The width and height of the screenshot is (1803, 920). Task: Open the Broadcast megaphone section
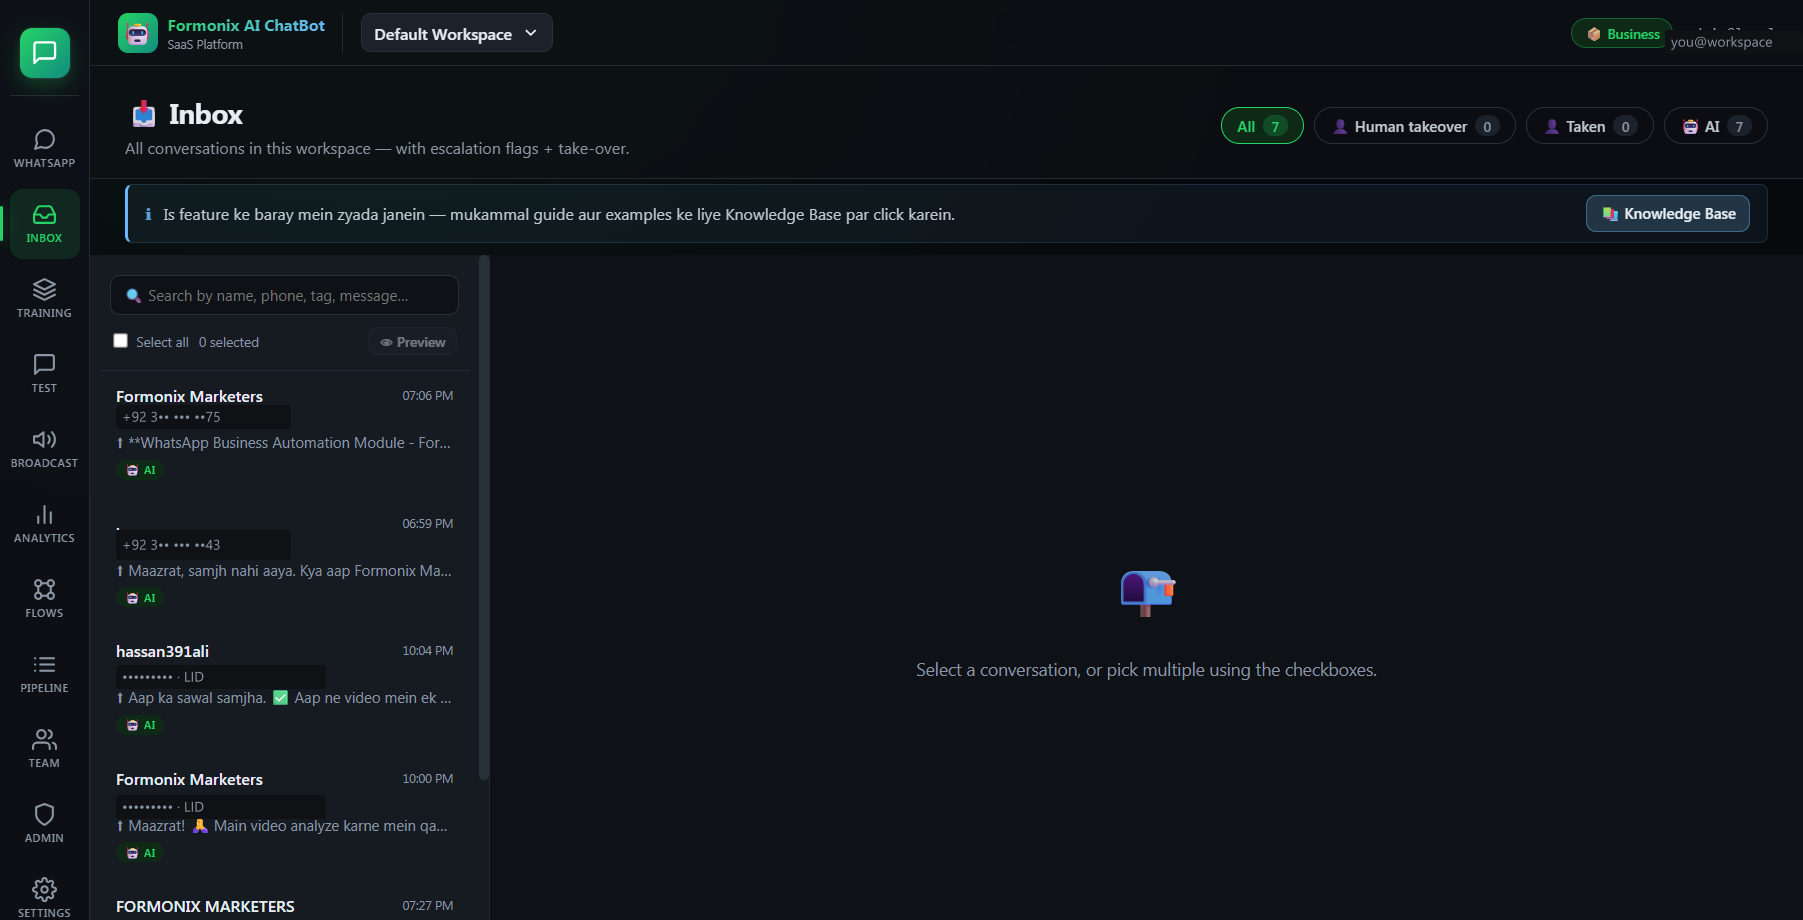(44, 448)
